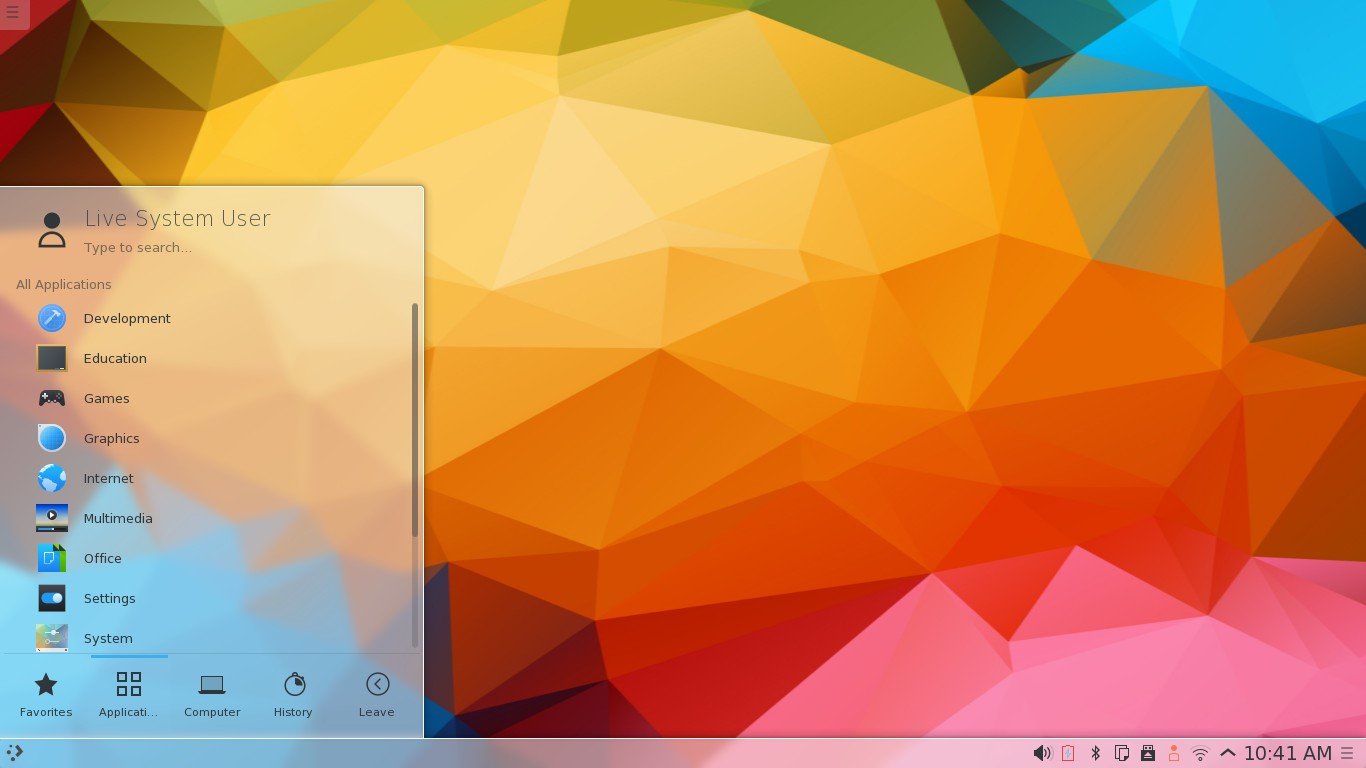This screenshot has height=768, width=1366.
Task: Open the volume control in tray
Action: point(1042,753)
